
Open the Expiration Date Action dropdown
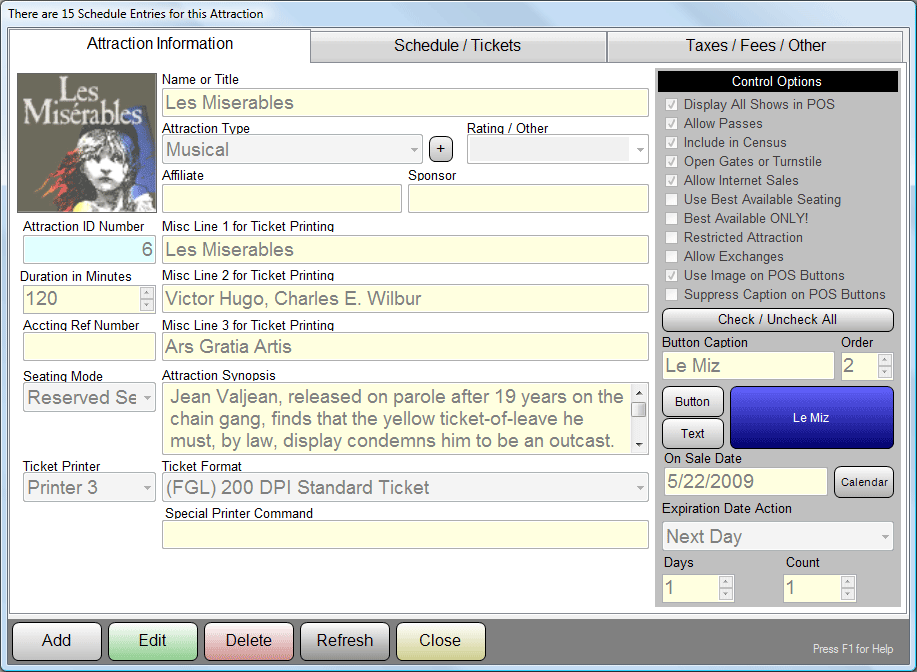point(885,536)
